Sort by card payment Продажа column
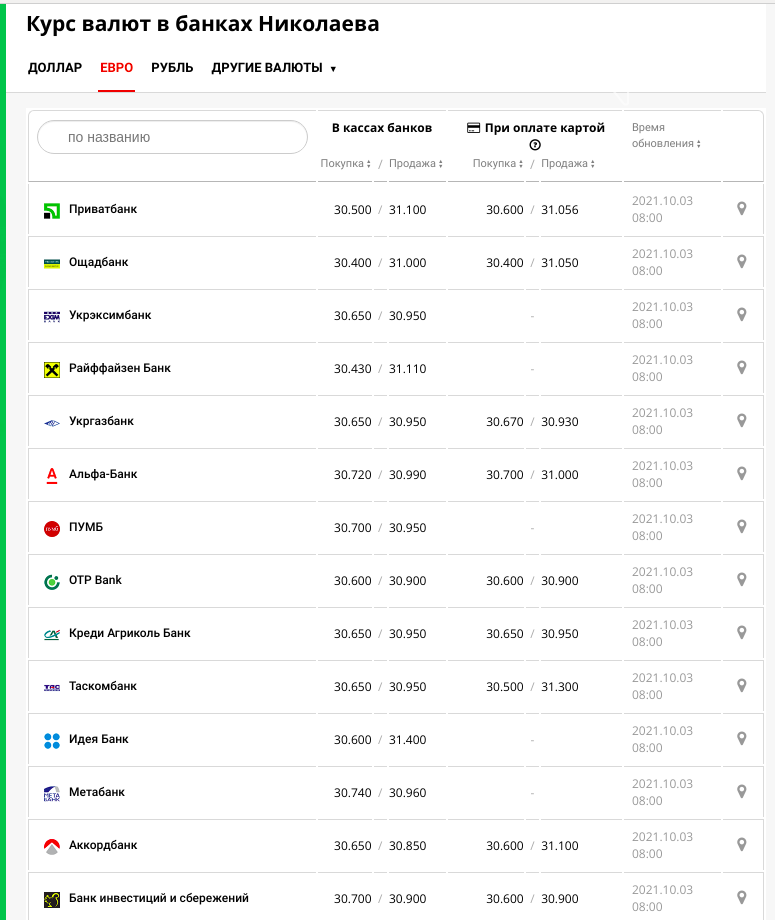The height and width of the screenshot is (920, 775). [x=568, y=163]
